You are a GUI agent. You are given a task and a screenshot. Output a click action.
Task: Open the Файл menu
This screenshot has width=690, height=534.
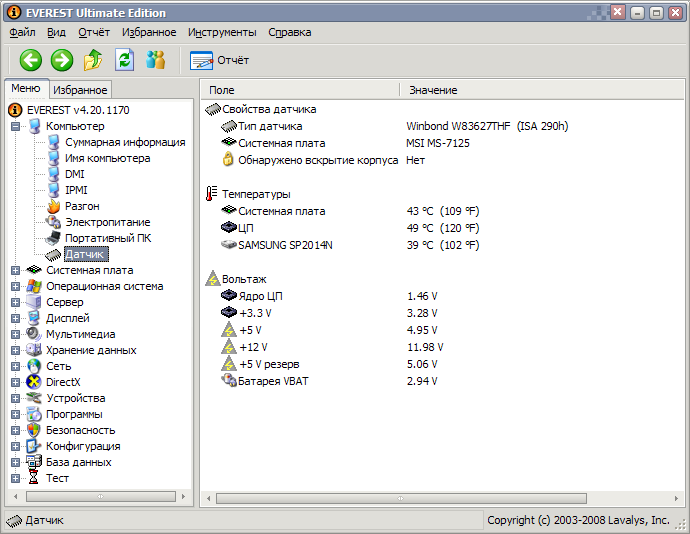[22, 32]
